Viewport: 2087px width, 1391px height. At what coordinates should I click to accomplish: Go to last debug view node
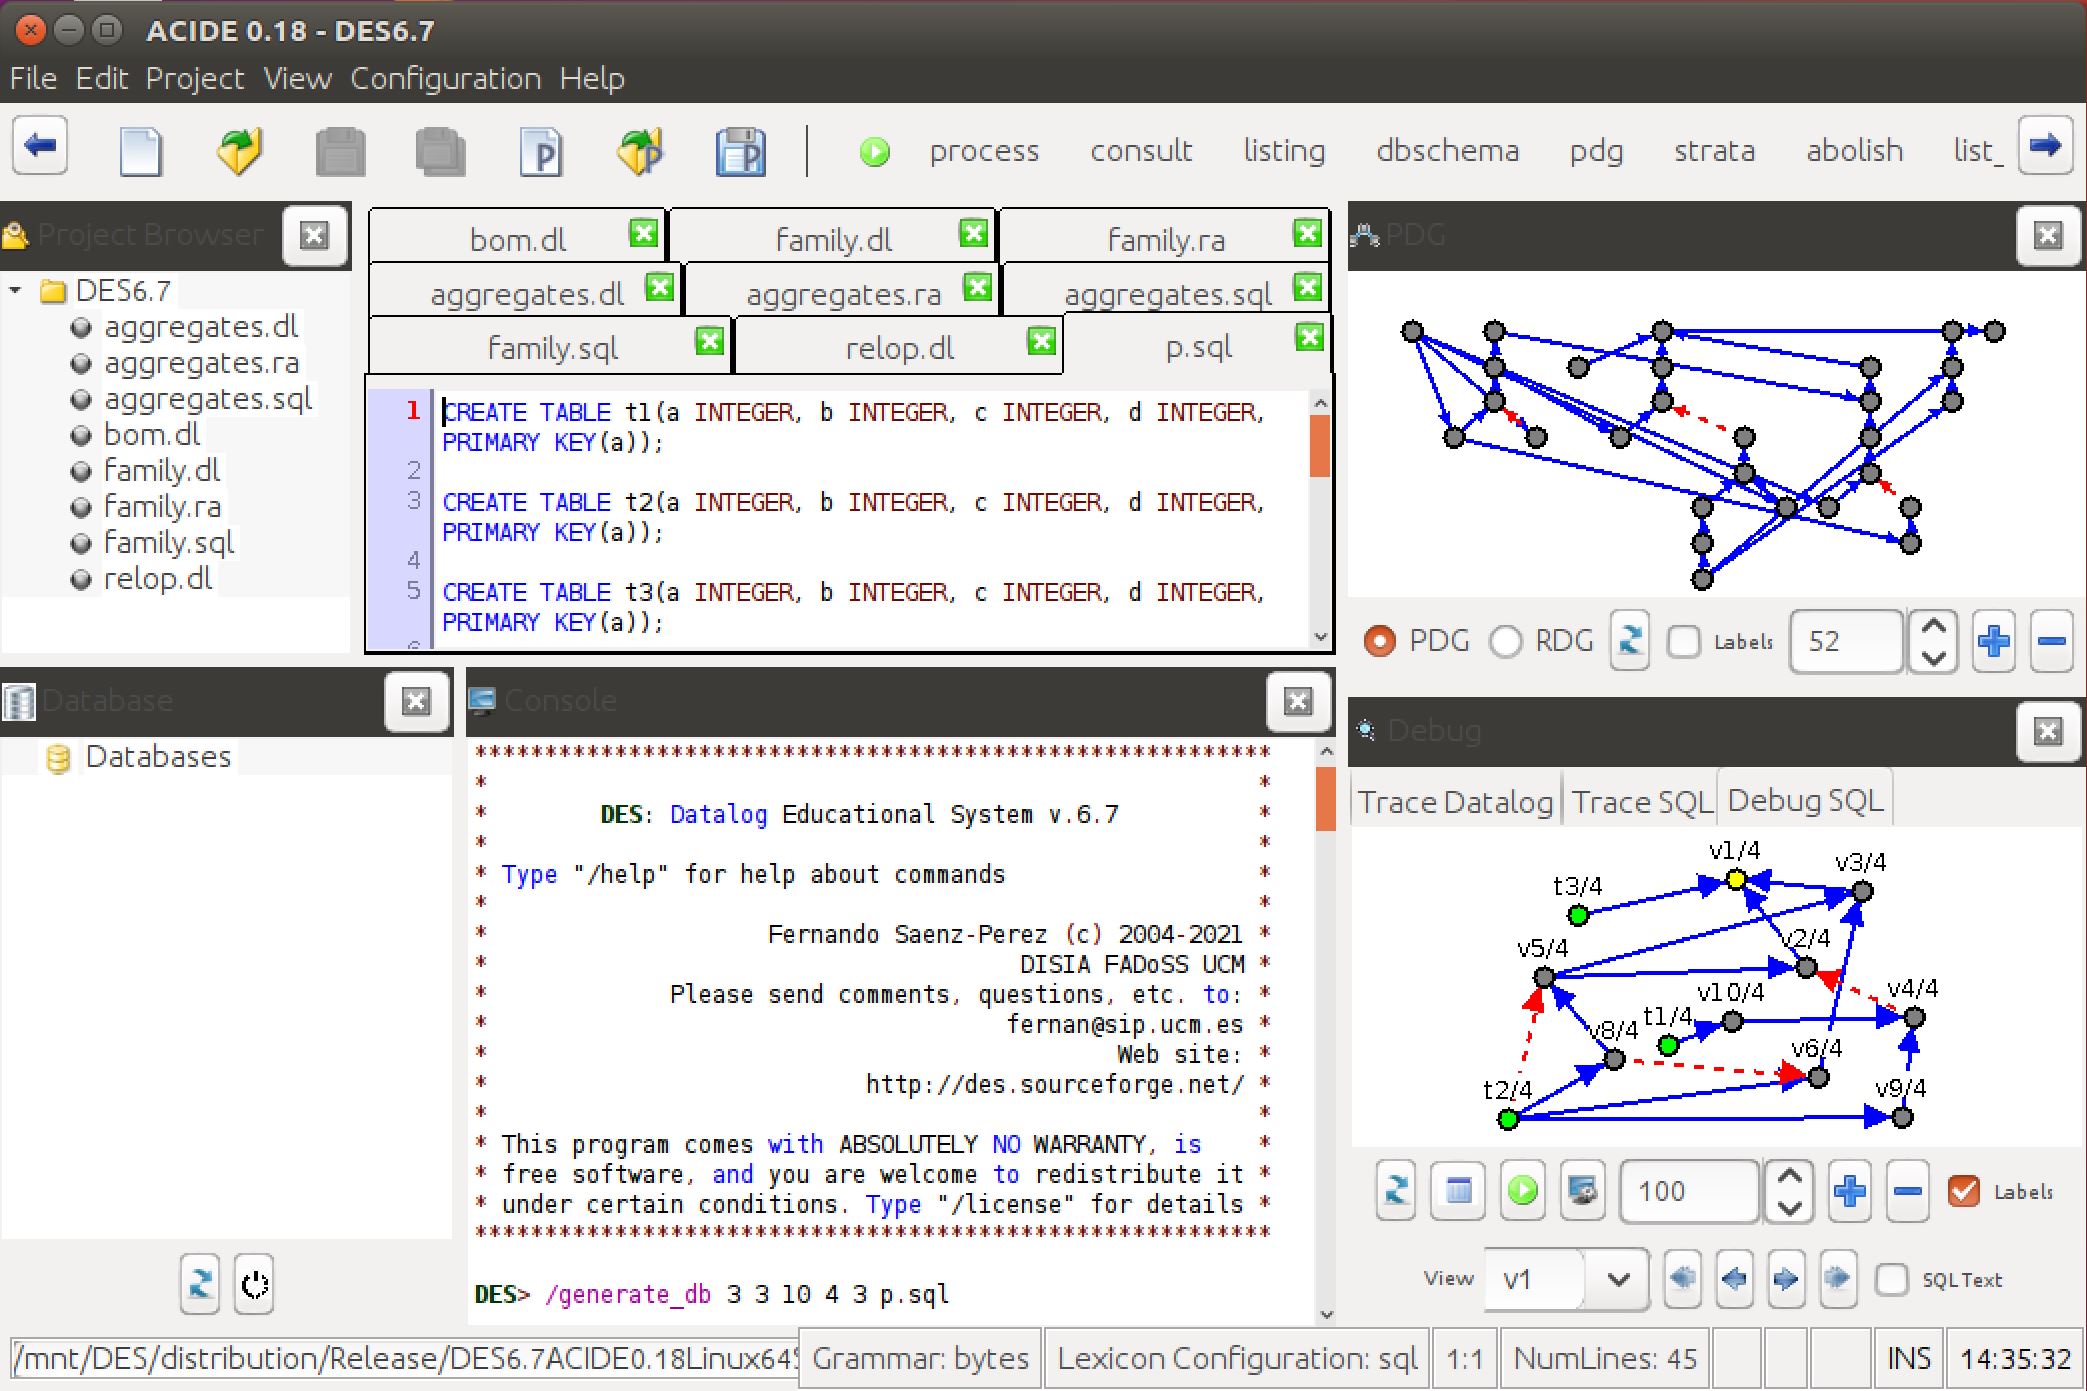pyautogui.click(x=1837, y=1279)
